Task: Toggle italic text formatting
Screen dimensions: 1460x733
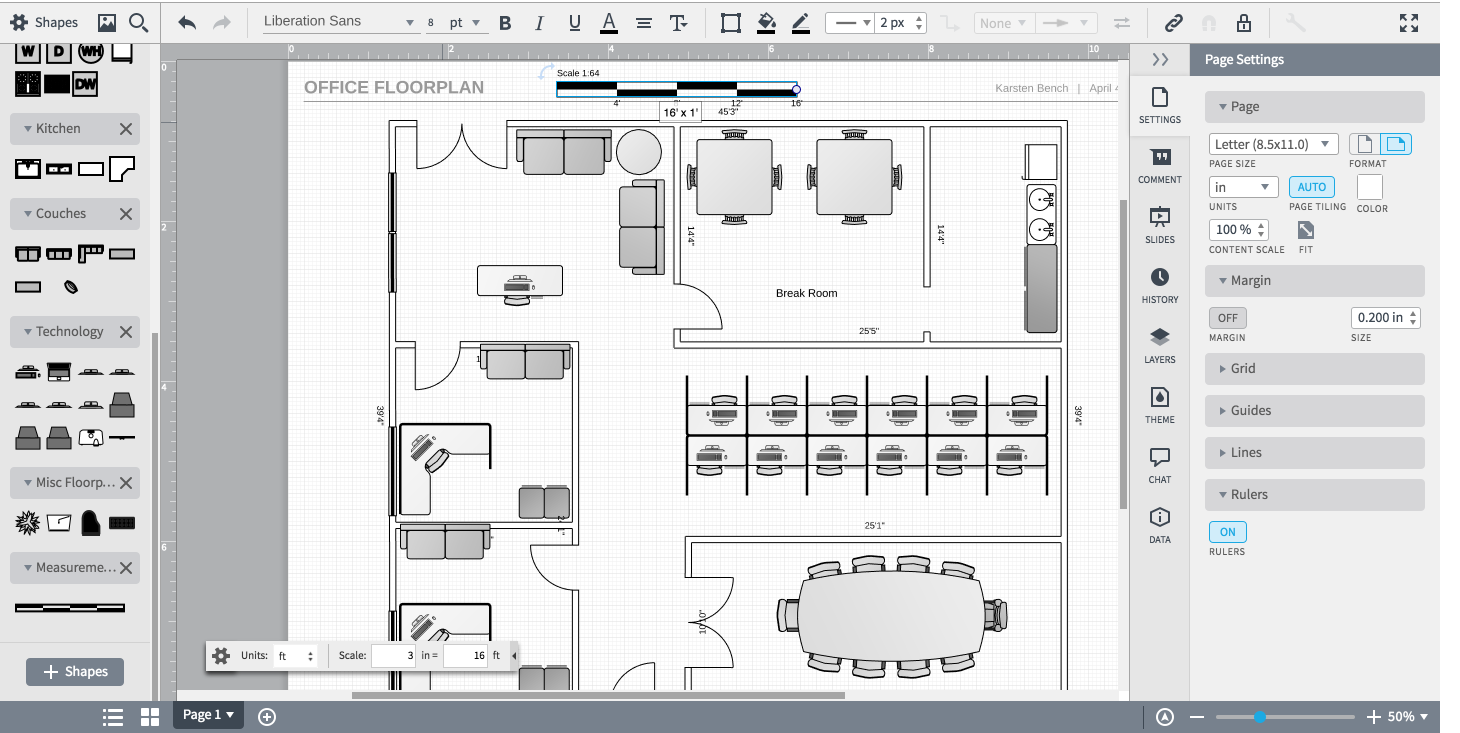Action: pyautogui.click(x=539, y=23)
